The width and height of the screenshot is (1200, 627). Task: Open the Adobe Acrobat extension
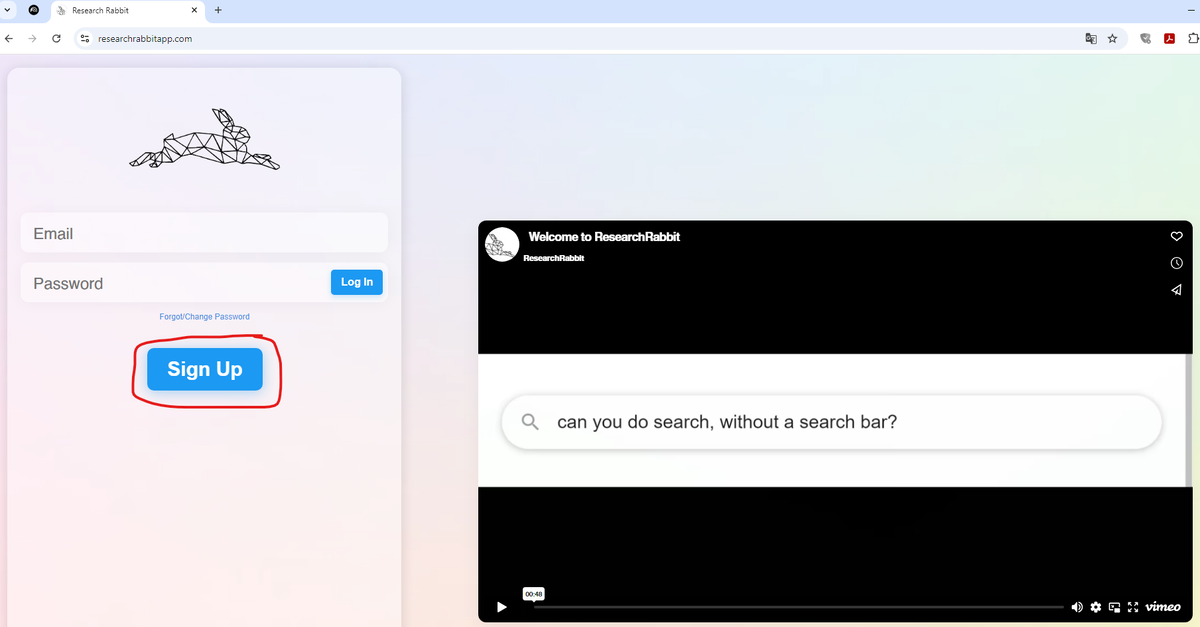1169,39
